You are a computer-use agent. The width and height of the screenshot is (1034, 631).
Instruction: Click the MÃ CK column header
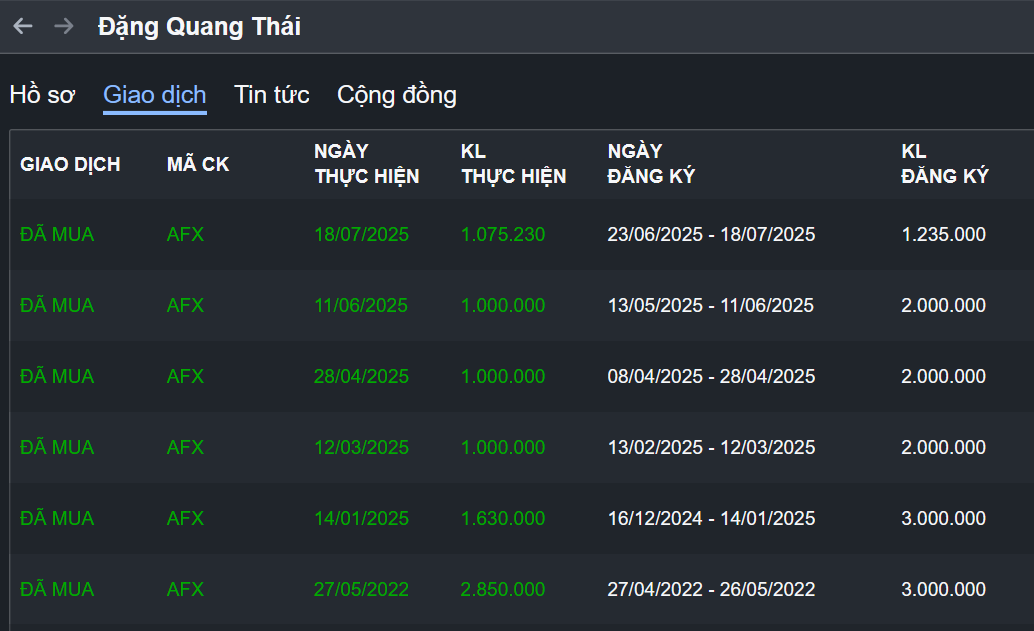[198, 164]
